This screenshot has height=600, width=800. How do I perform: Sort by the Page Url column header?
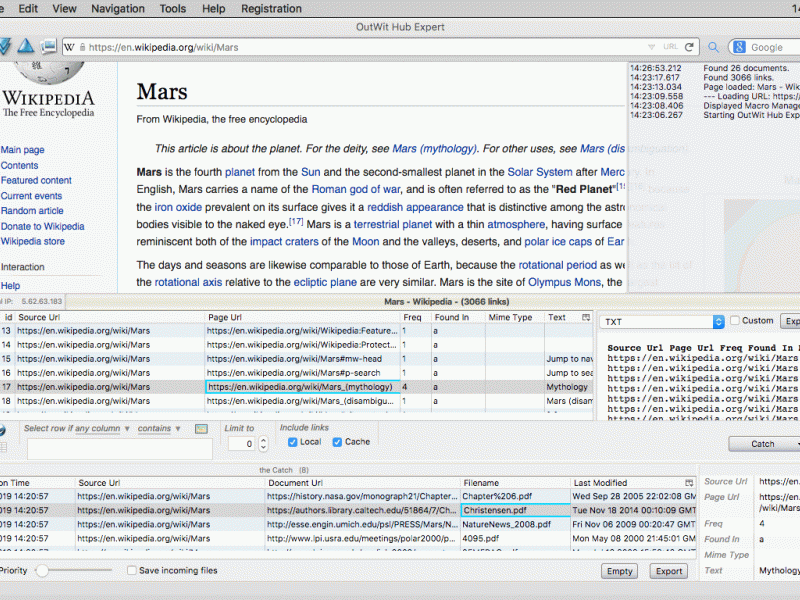[302, 317]
